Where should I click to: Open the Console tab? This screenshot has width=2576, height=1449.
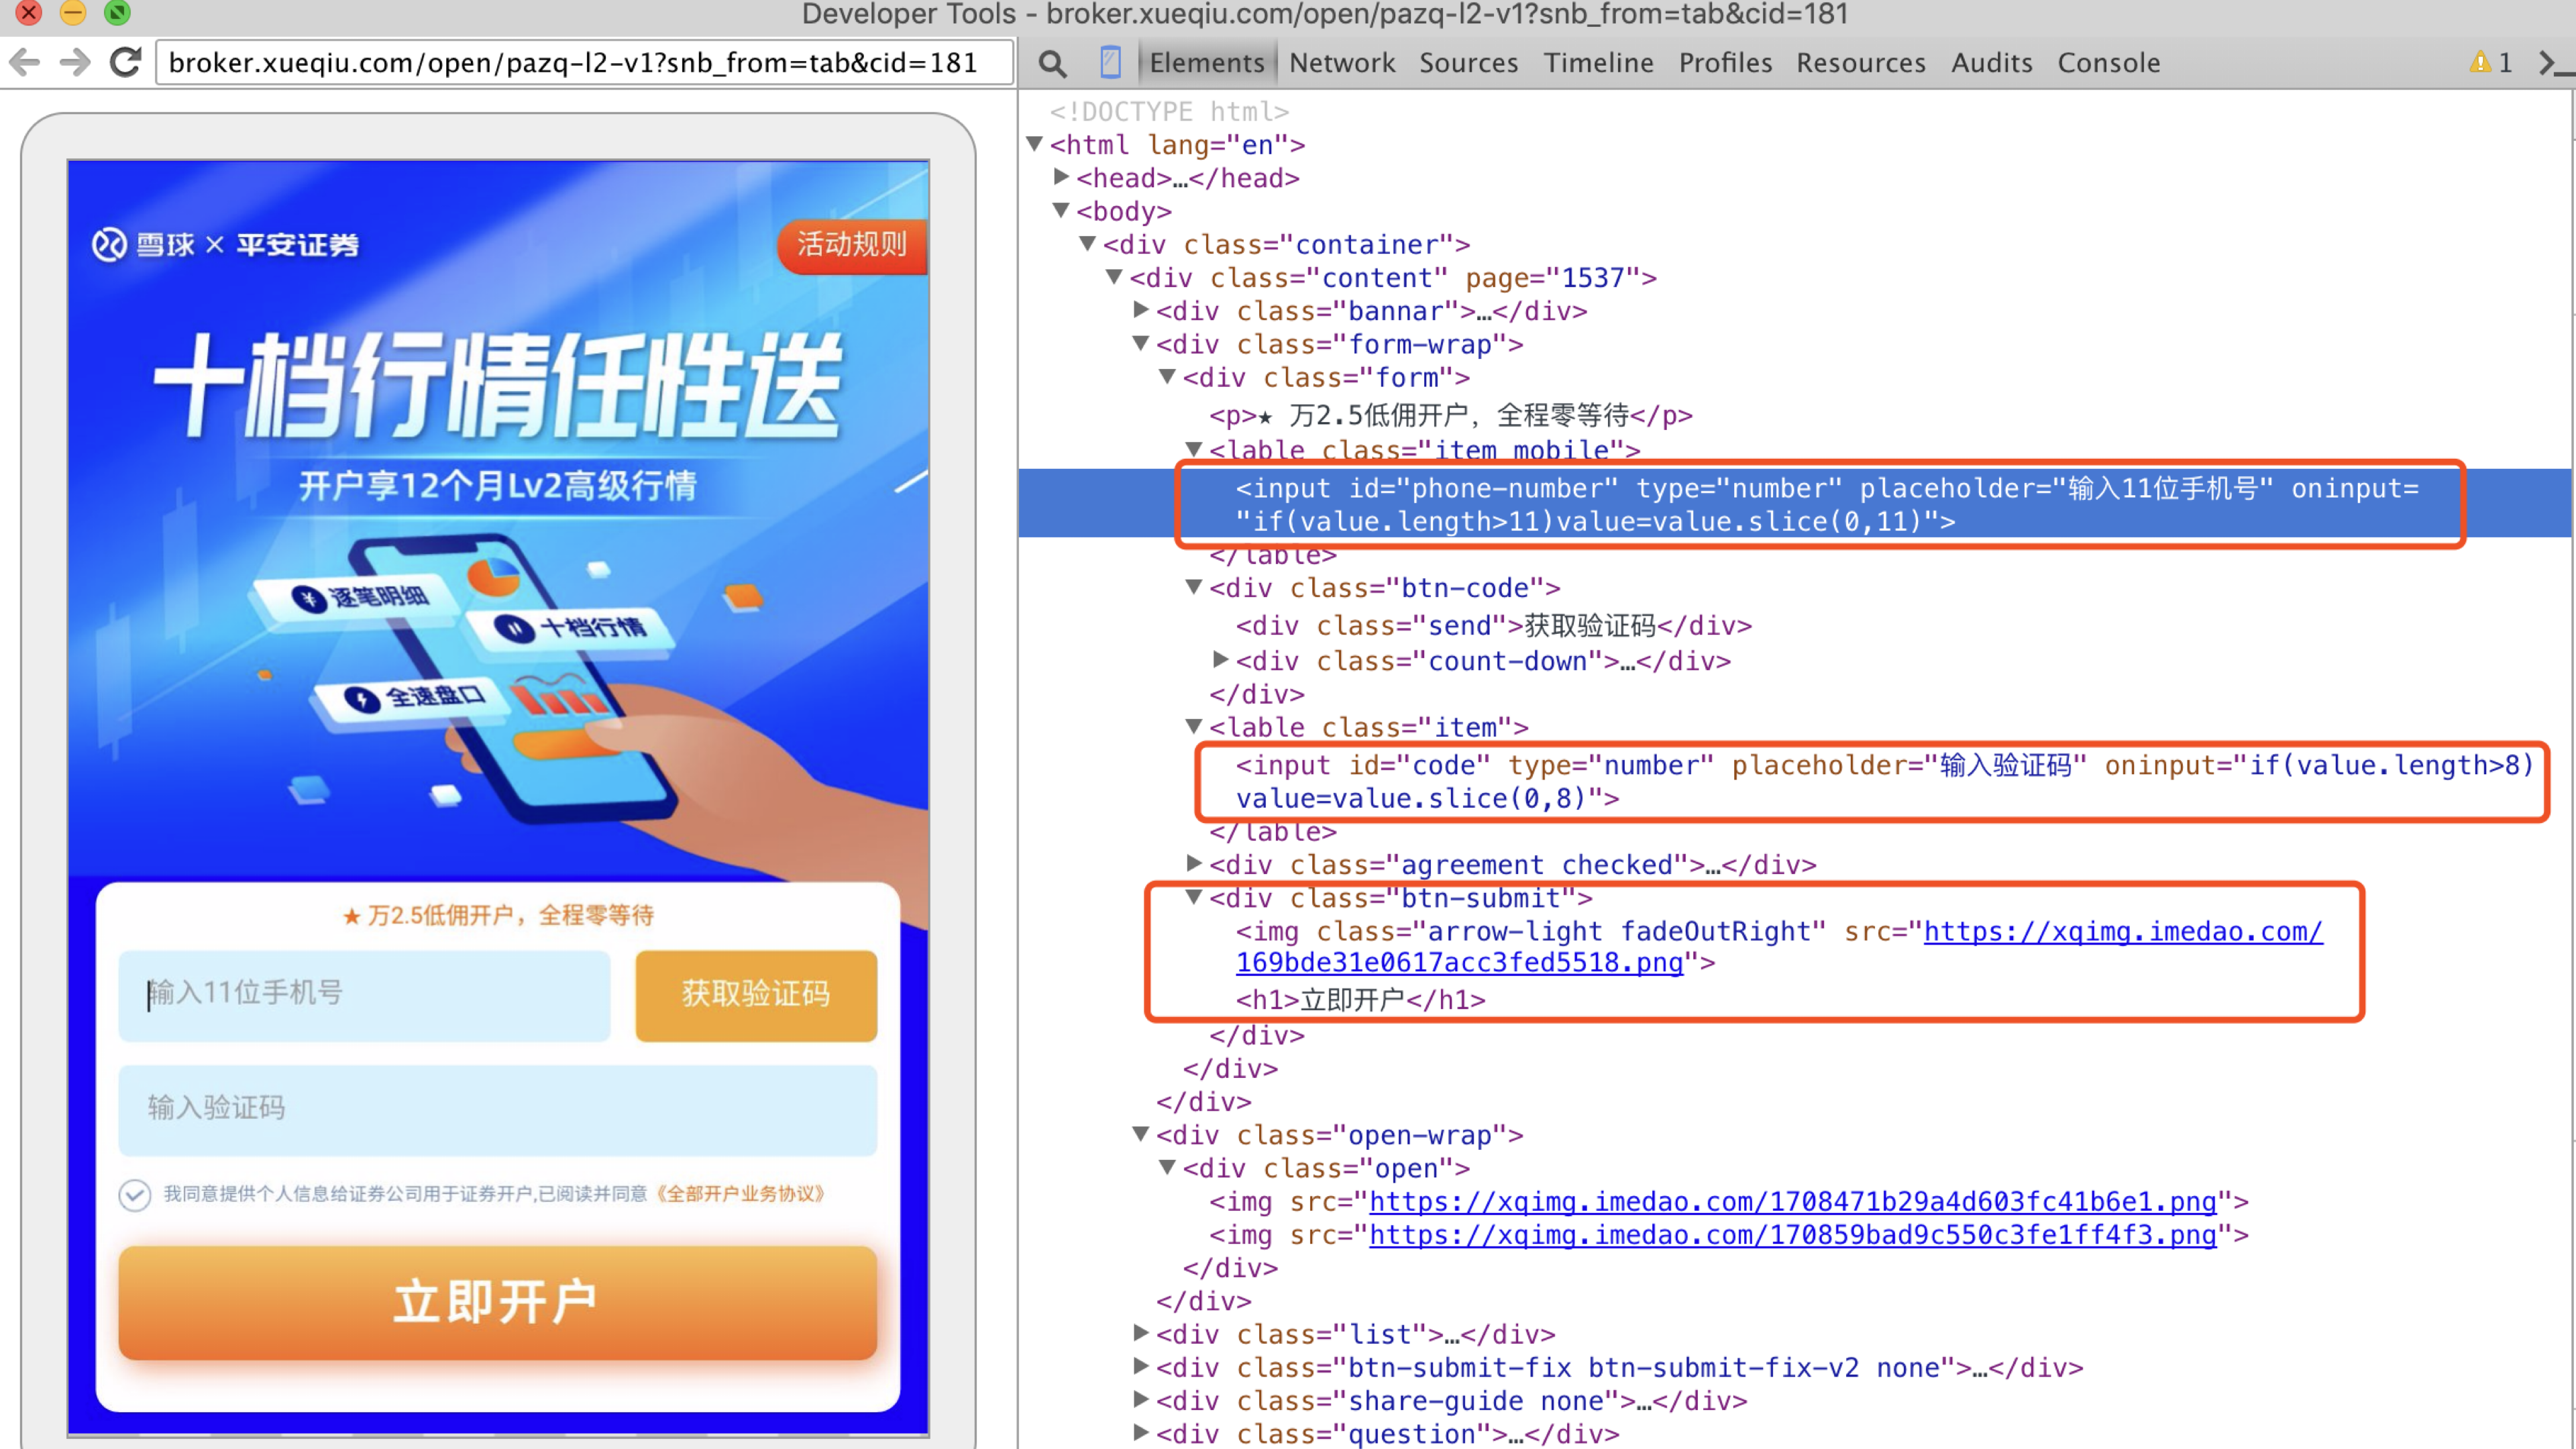2108,63
